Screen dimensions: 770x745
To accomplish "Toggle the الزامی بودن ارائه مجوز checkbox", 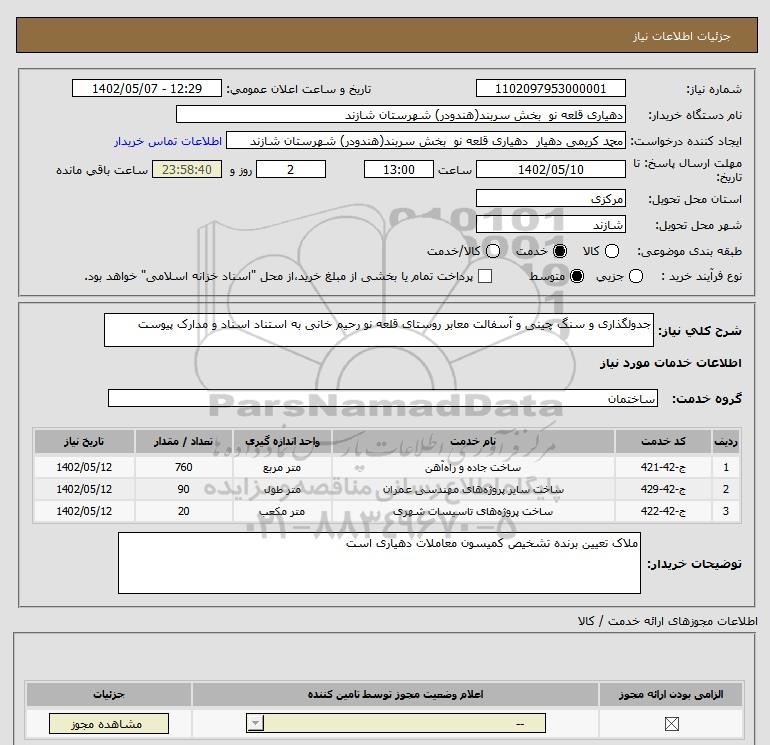I will [x=671, y=723].
